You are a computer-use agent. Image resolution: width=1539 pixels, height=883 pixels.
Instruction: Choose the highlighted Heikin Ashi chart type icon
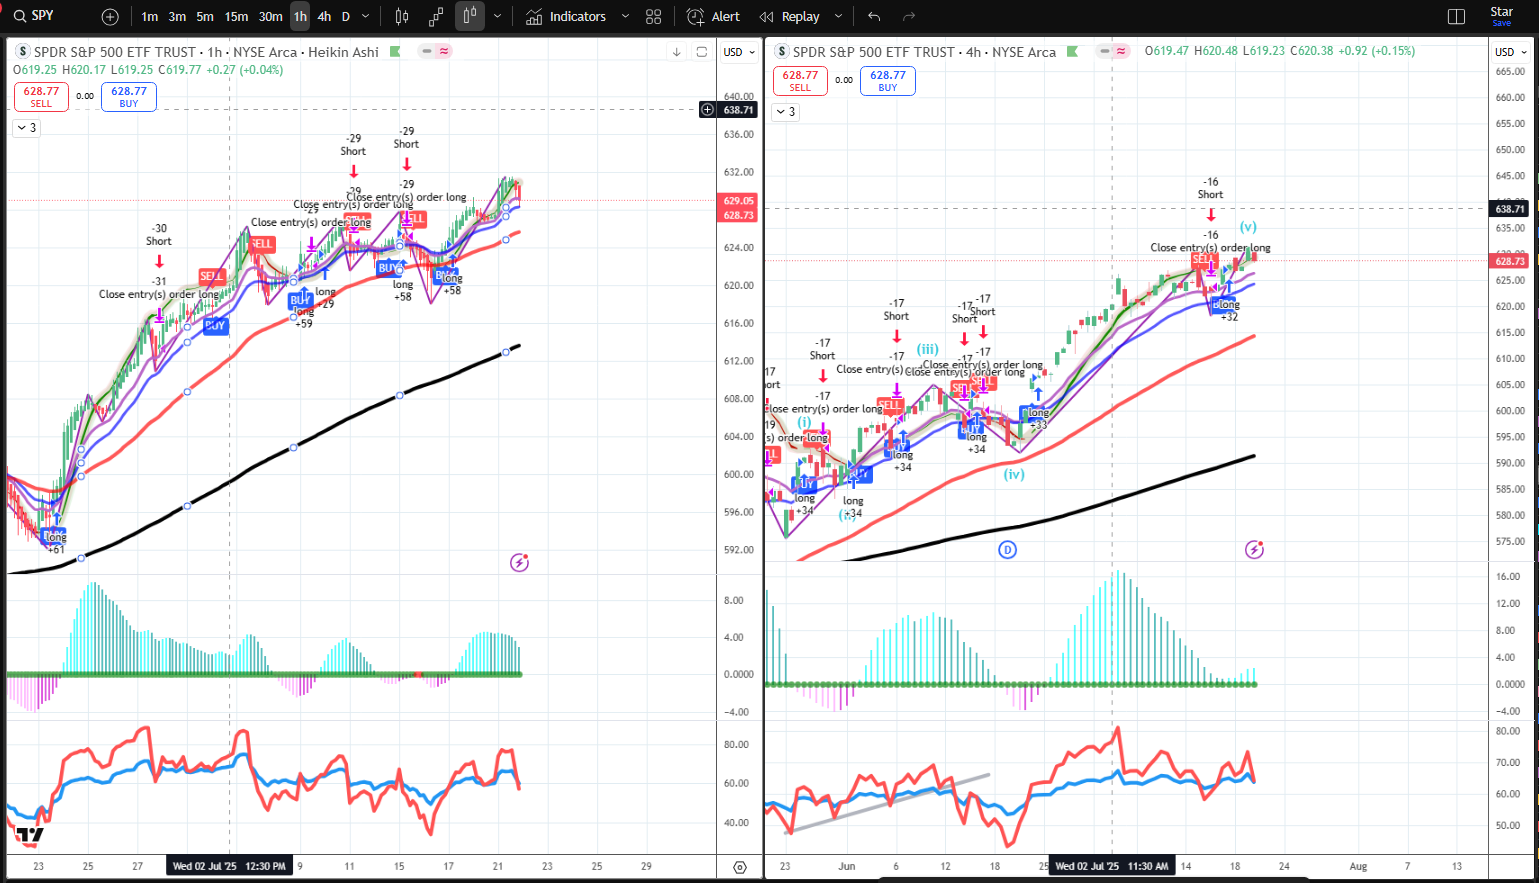[470, 17]
